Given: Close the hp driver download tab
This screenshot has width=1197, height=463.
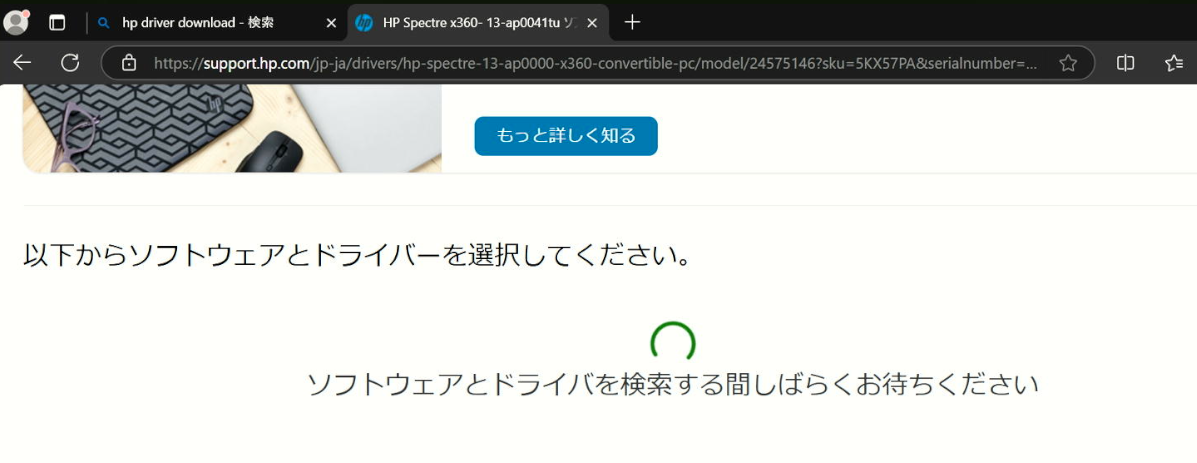Looking at the screenshot, I should click(331, 23).
